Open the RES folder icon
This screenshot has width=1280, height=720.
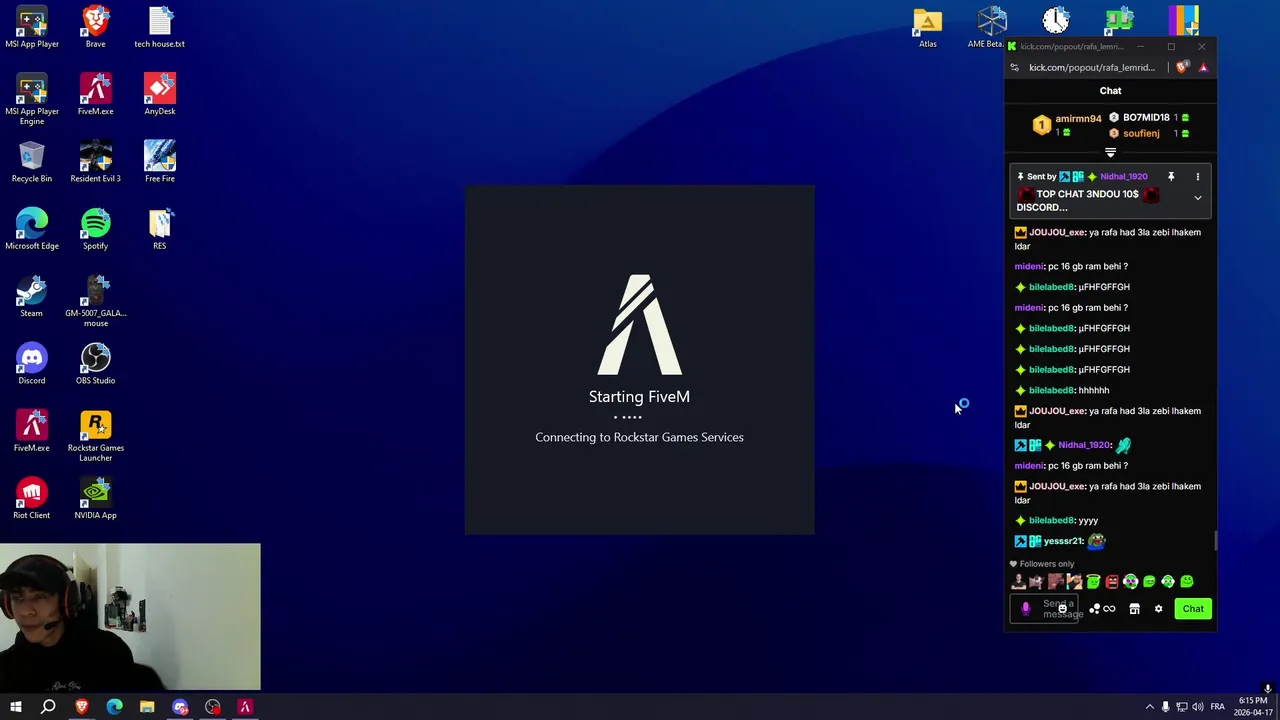[x=159, y=228]
